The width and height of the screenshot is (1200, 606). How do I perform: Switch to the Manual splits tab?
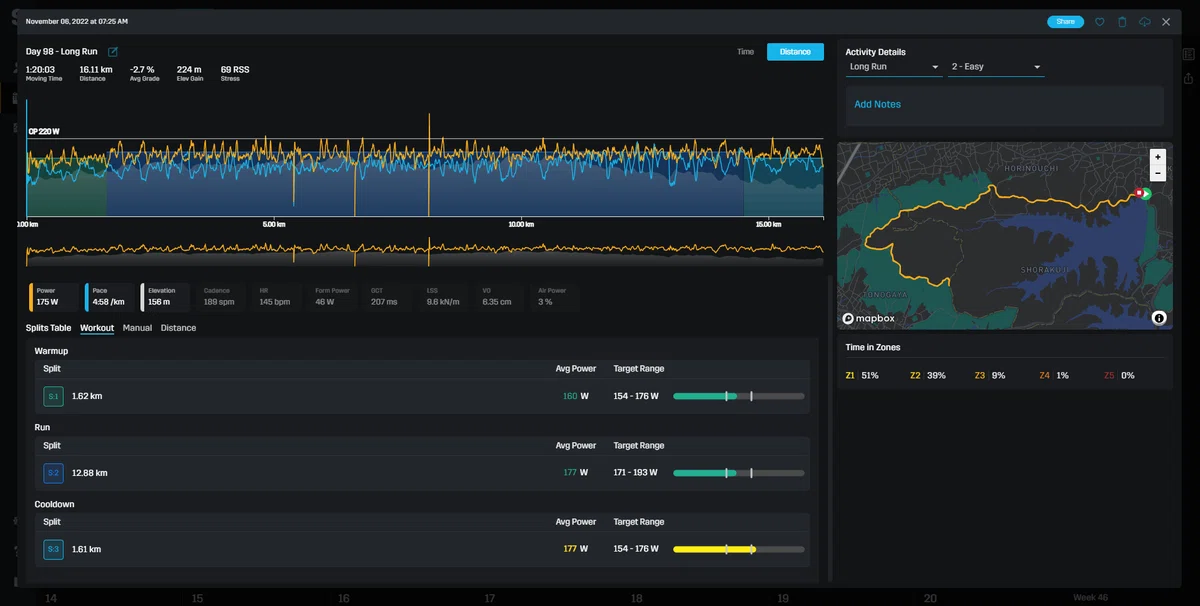tap(137, 328)
